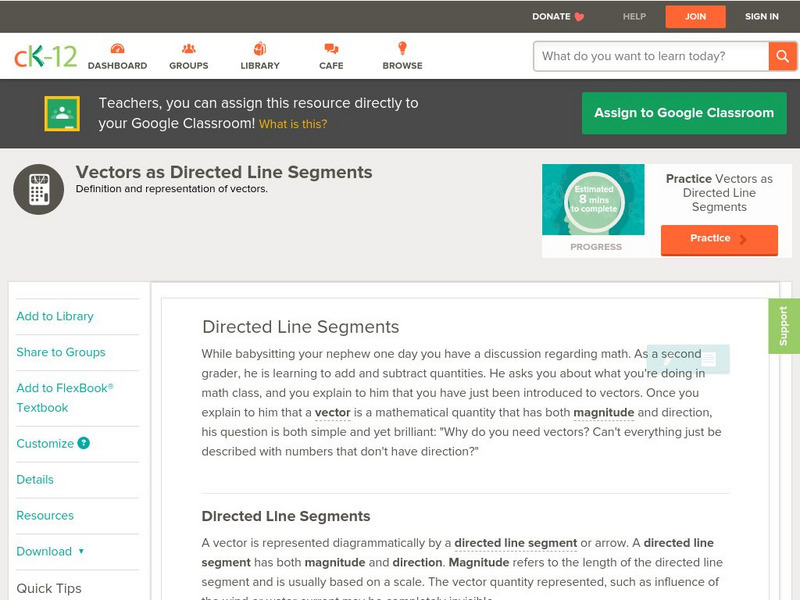Image resolution: width=800 pixels, height=600 pixels.
Task: Select the Groups icon
Action: pyautogui.click(x=188, y=47)
